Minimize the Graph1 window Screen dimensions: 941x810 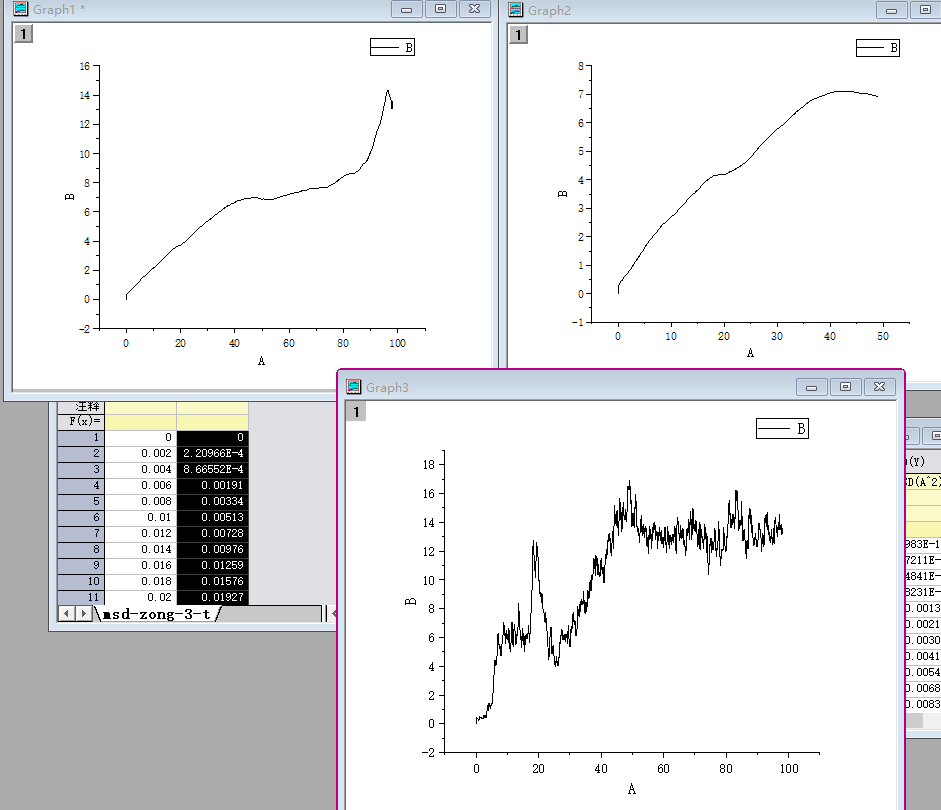(x=406, y=9)
